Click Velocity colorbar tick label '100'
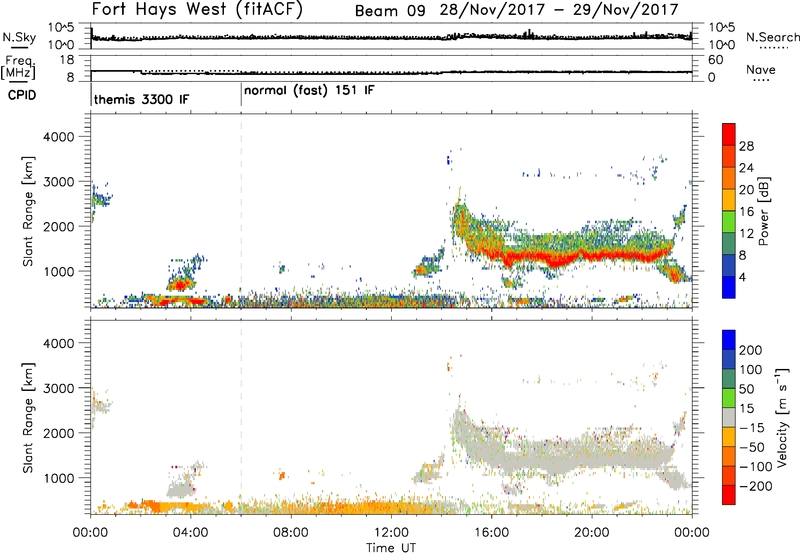 click(751, 369)
